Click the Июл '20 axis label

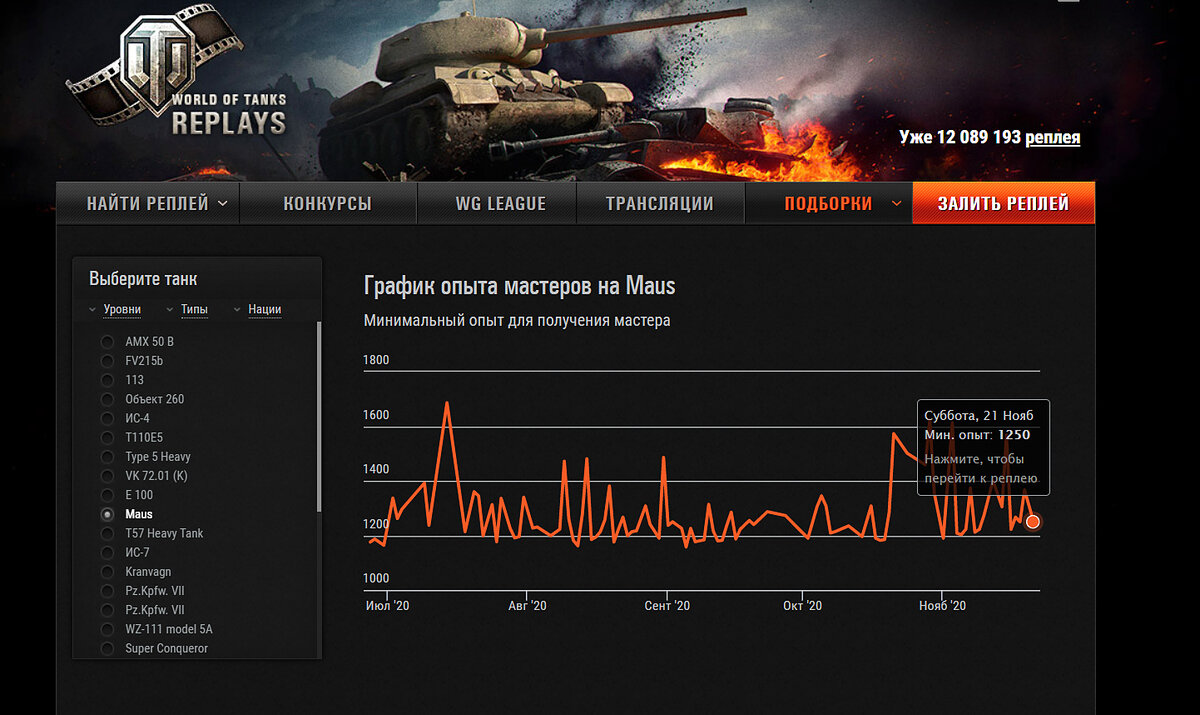pyautogui.click(x=388, y=606)
